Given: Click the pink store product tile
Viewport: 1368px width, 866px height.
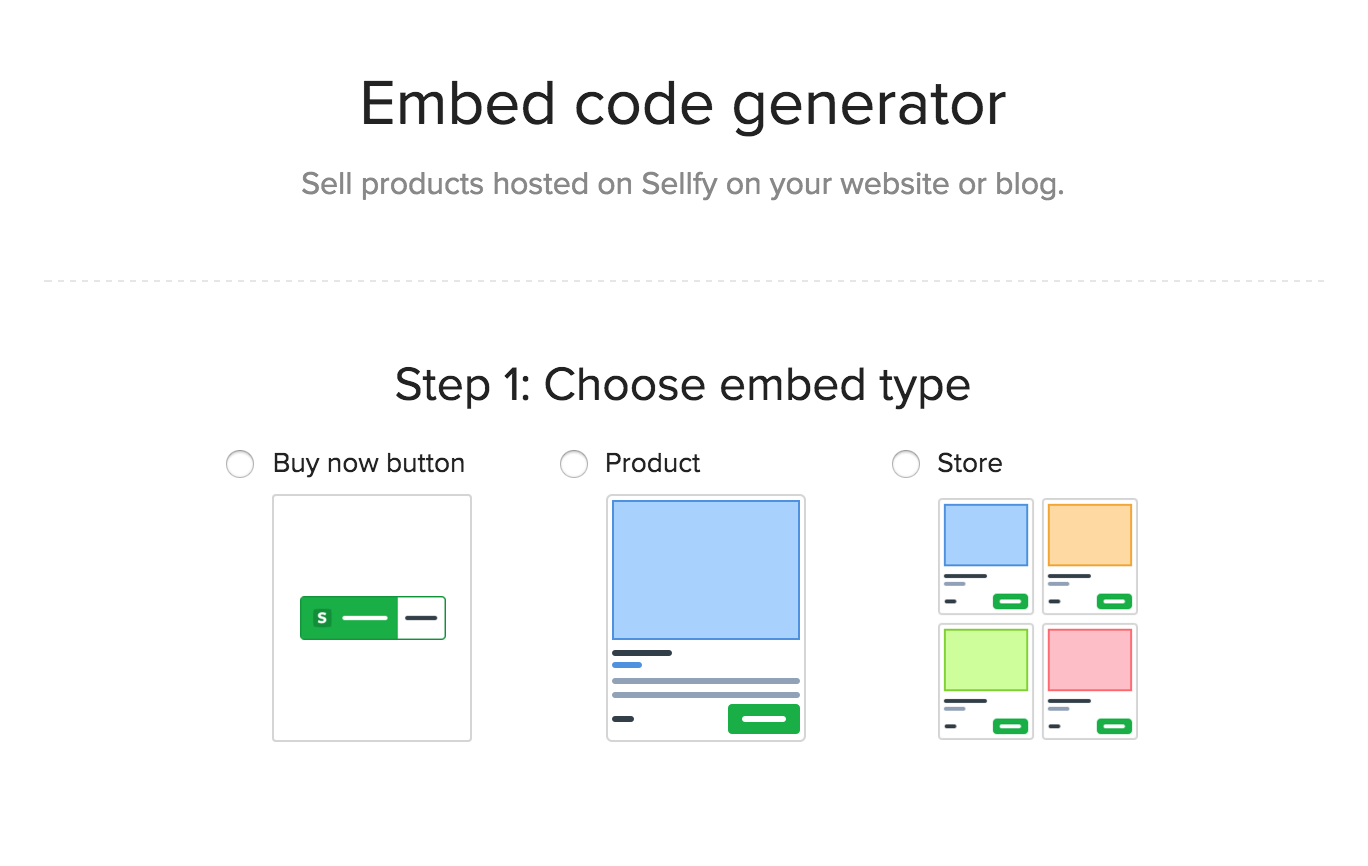Looking at the screenshot, I should click(x=1090, y=682).
